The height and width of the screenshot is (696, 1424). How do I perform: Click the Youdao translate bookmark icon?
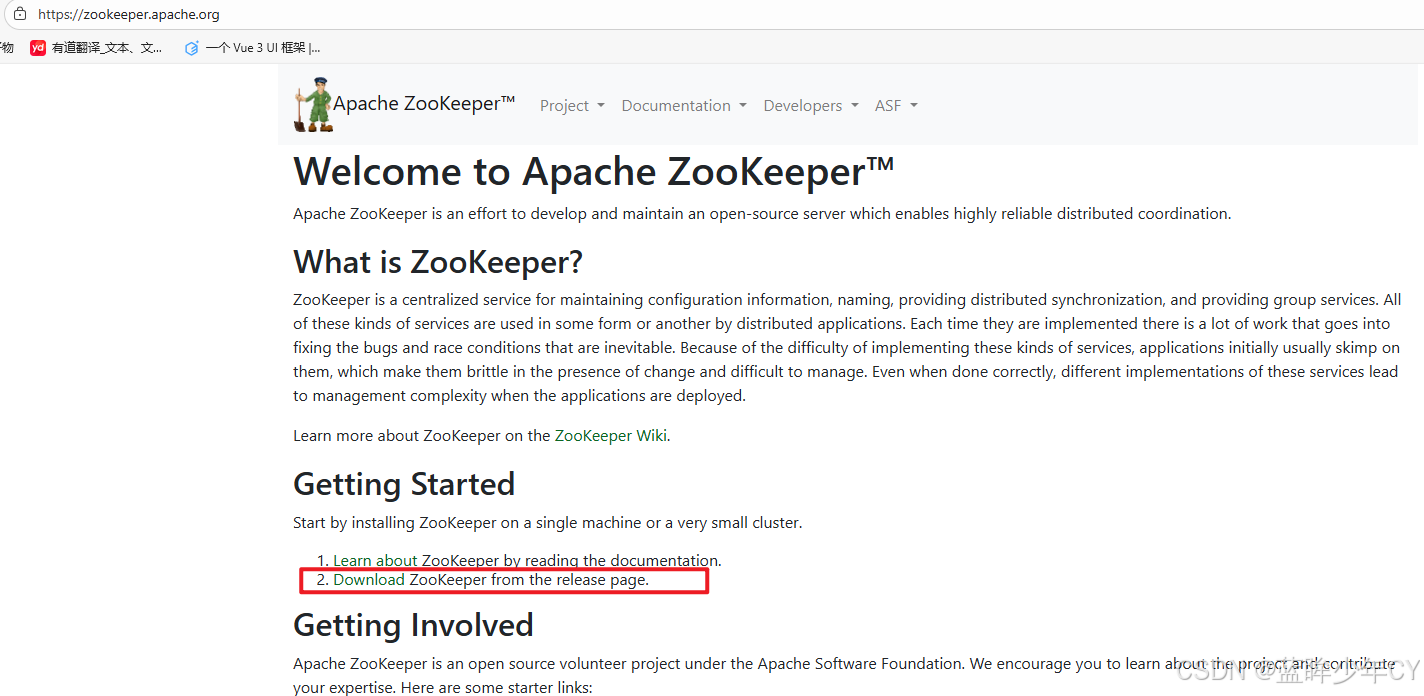(38, 47)
